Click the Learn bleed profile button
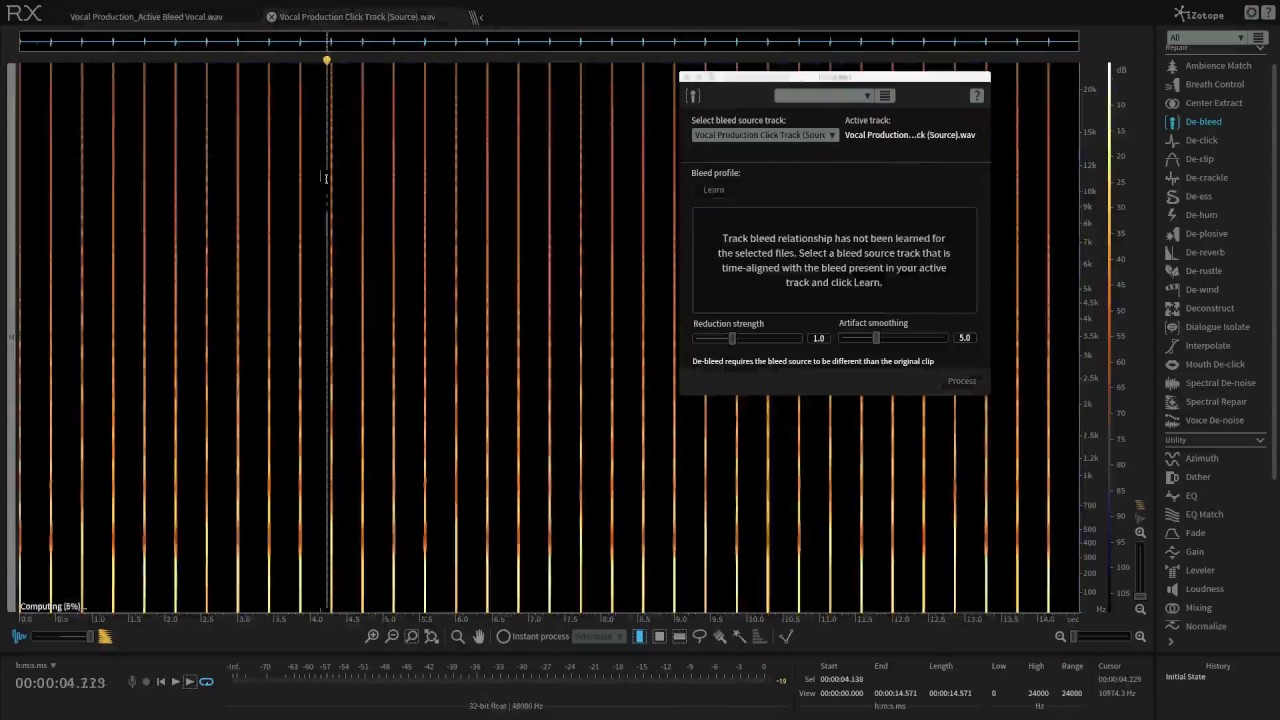The width and height of the screenshot is (1280, 720). (x=714, y=190)
